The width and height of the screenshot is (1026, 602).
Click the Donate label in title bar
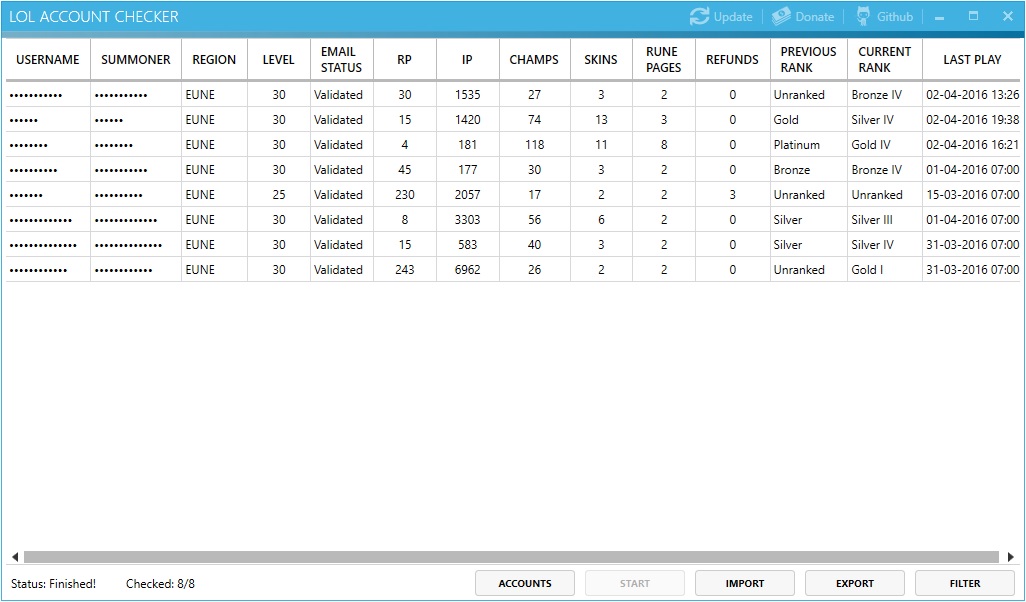point(815,17)
